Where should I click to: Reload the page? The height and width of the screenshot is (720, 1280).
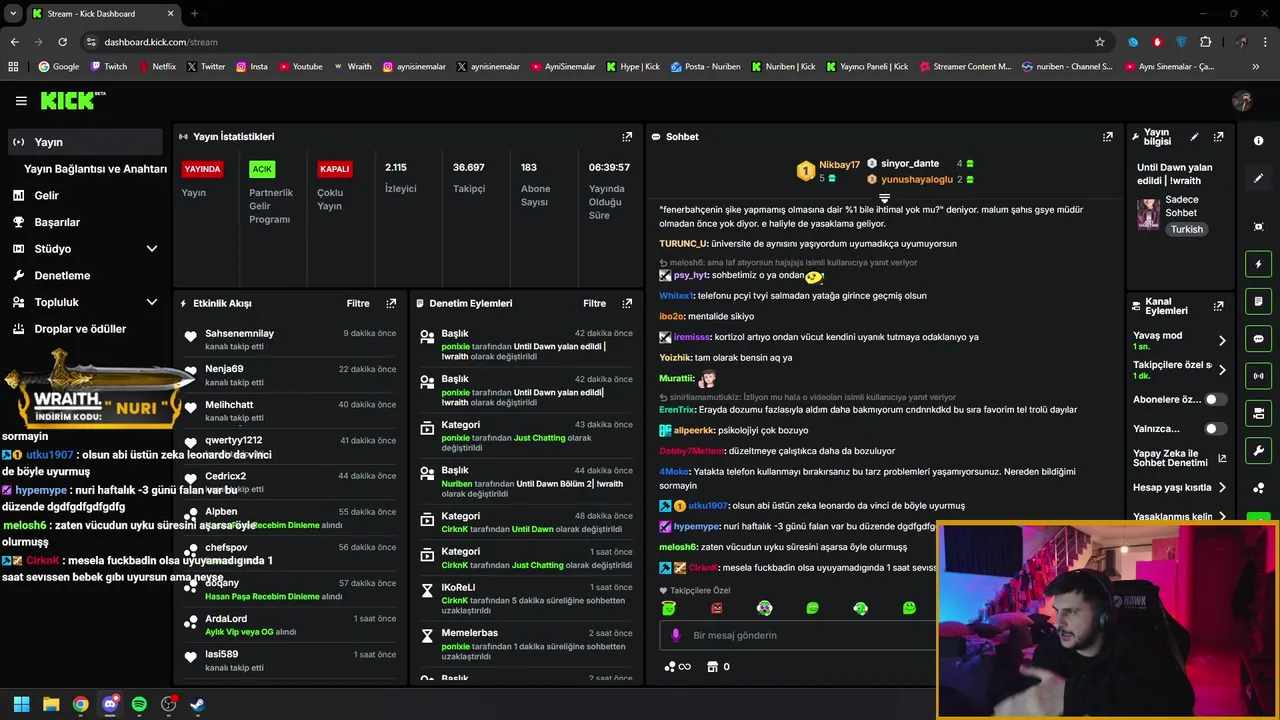point(62,42)
